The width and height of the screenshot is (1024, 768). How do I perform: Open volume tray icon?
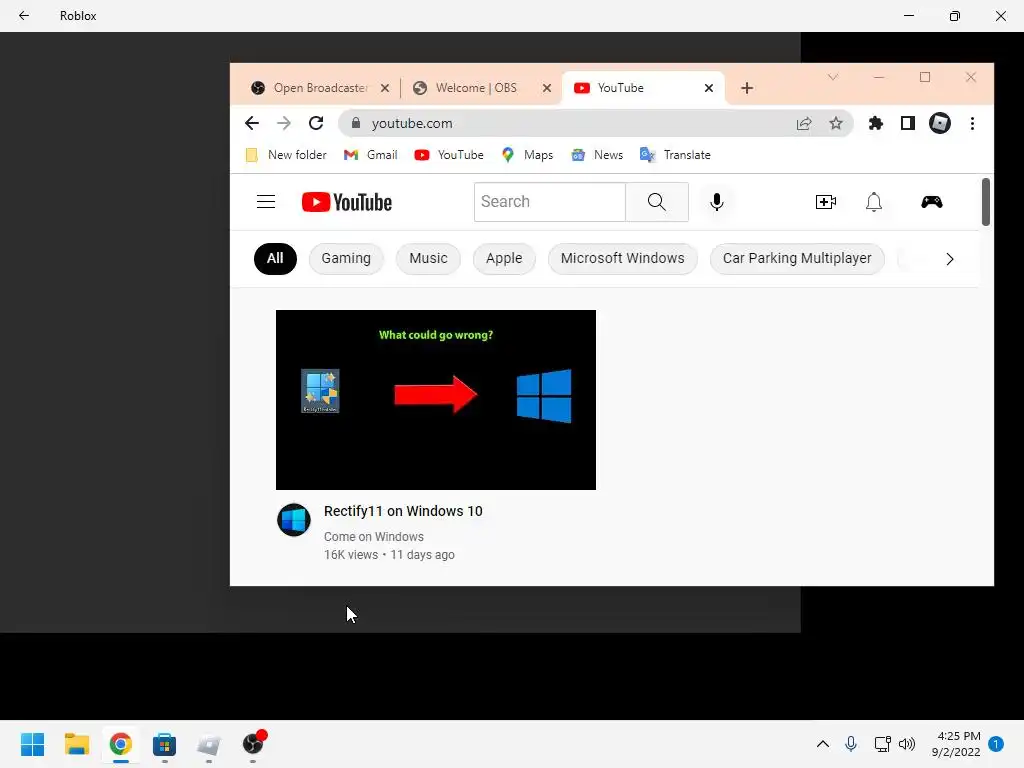tap(907, 744)
